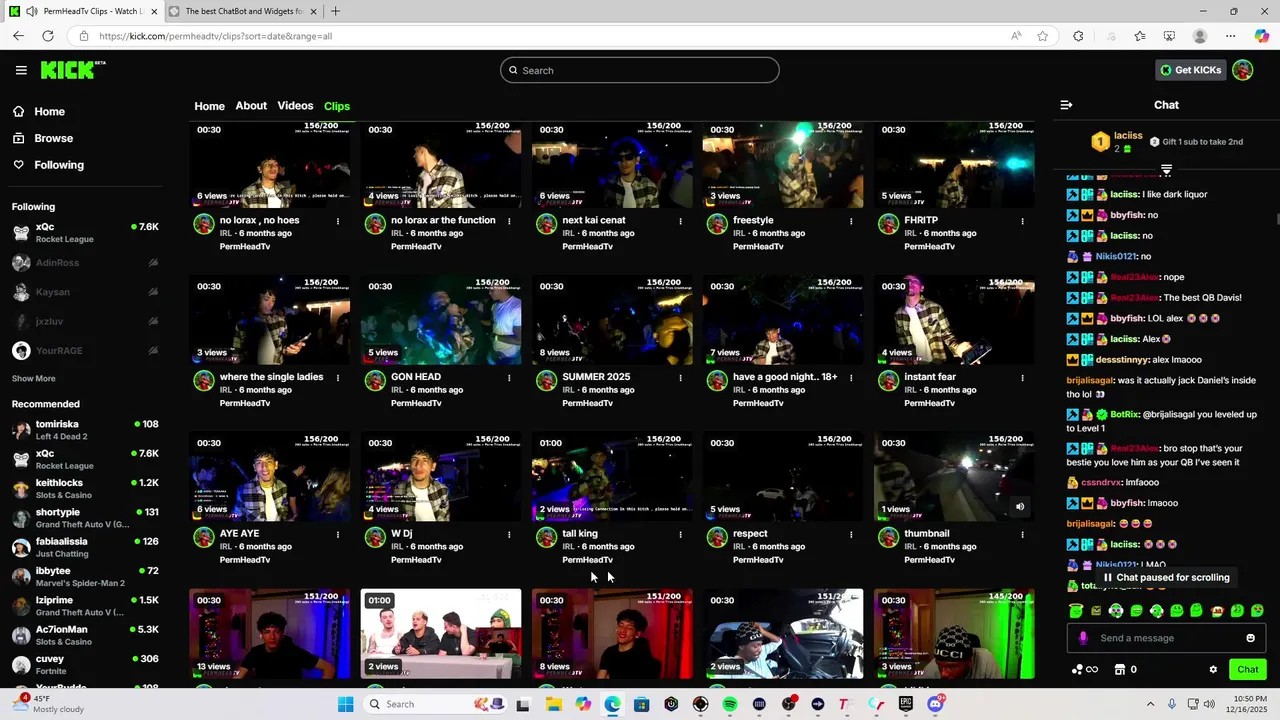Open PermHeadTv link under 'respect' clip
1280x720 pixels.
point(758,560)
